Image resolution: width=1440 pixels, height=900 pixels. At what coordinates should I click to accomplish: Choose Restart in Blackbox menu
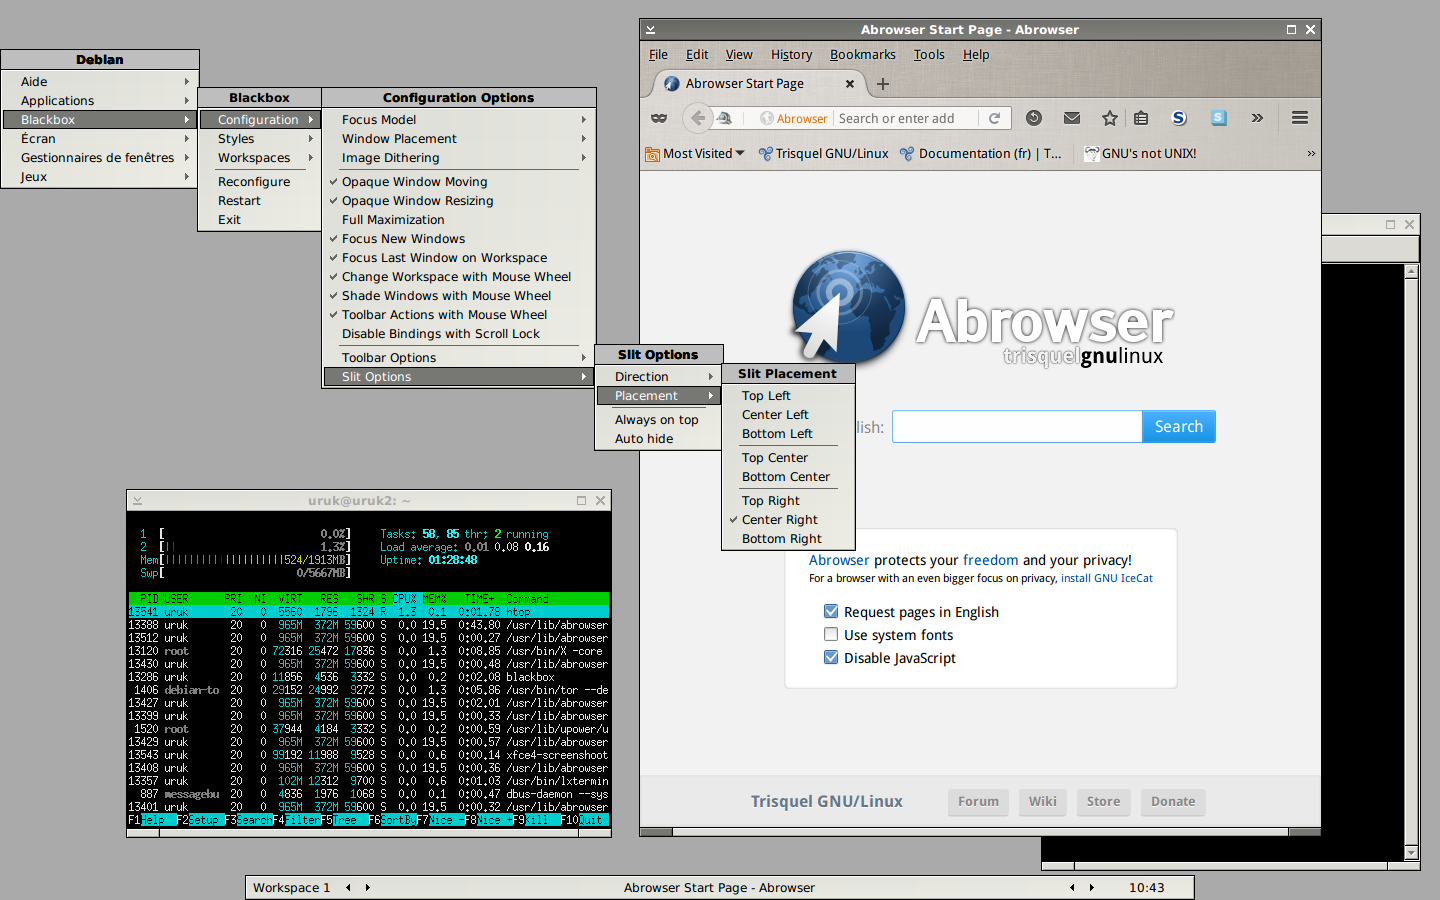pos(259,201)
